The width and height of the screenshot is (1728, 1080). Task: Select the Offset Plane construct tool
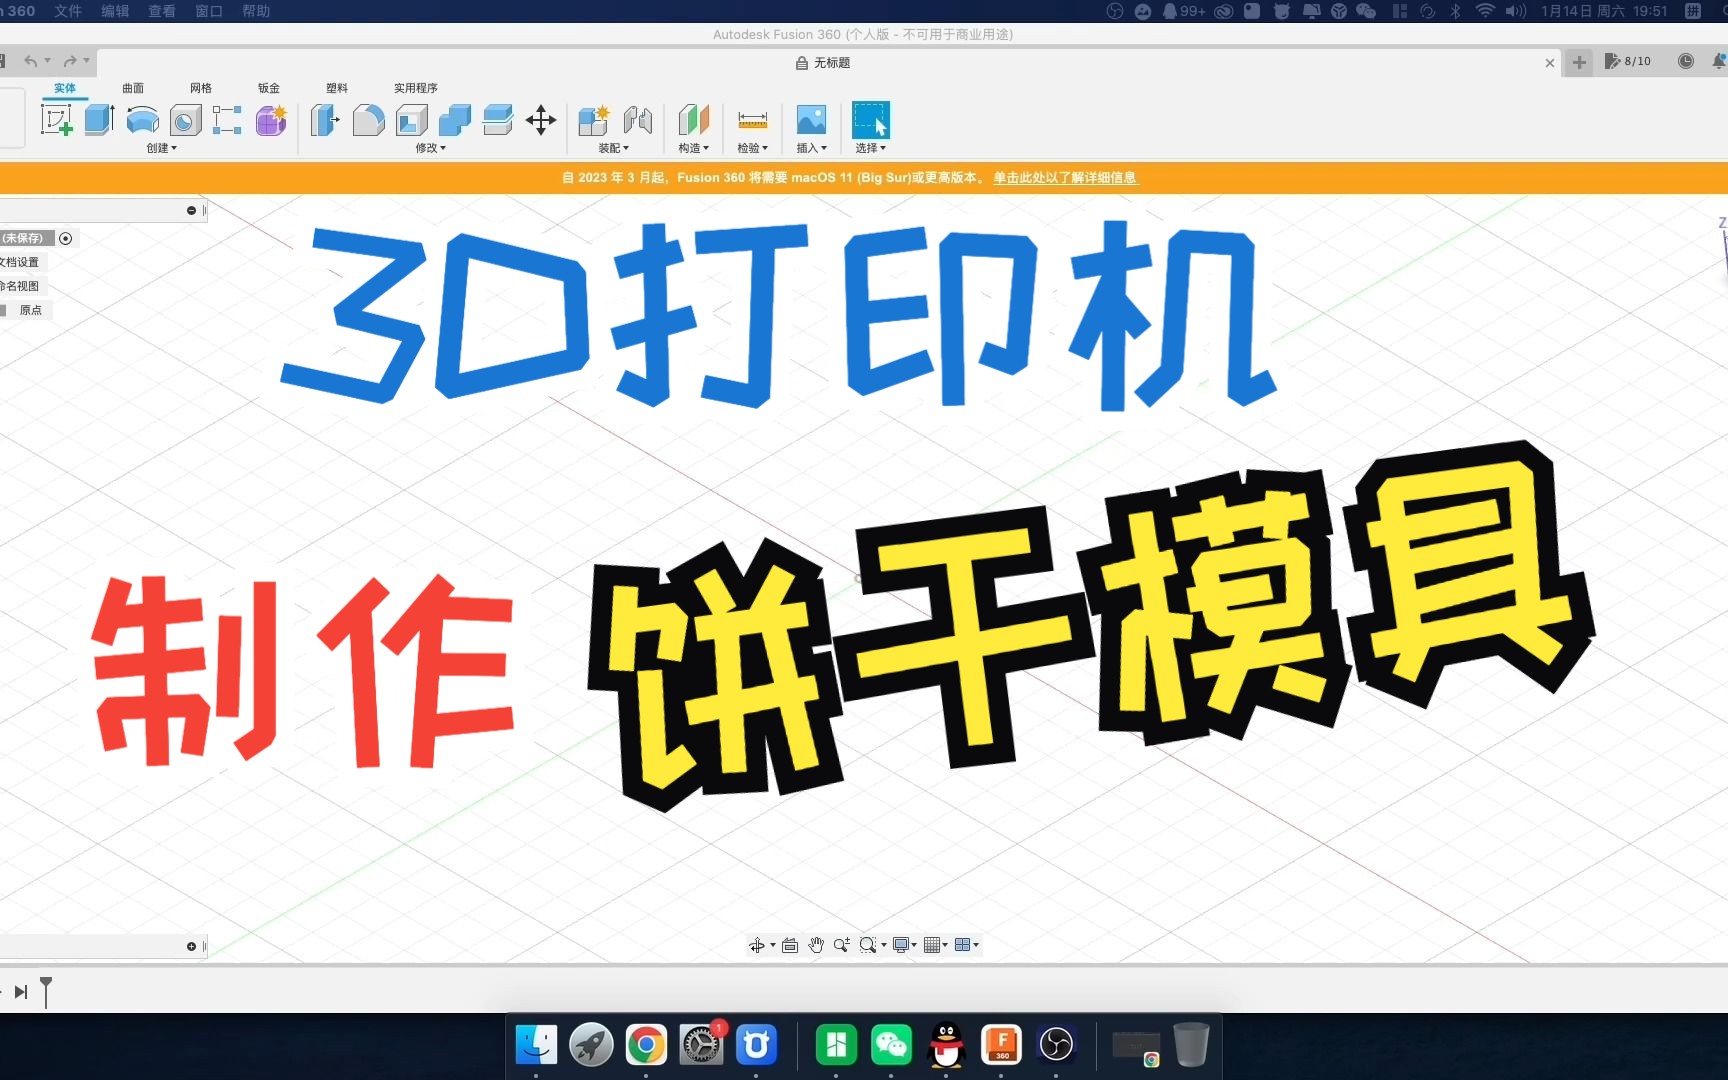[693, 121]
